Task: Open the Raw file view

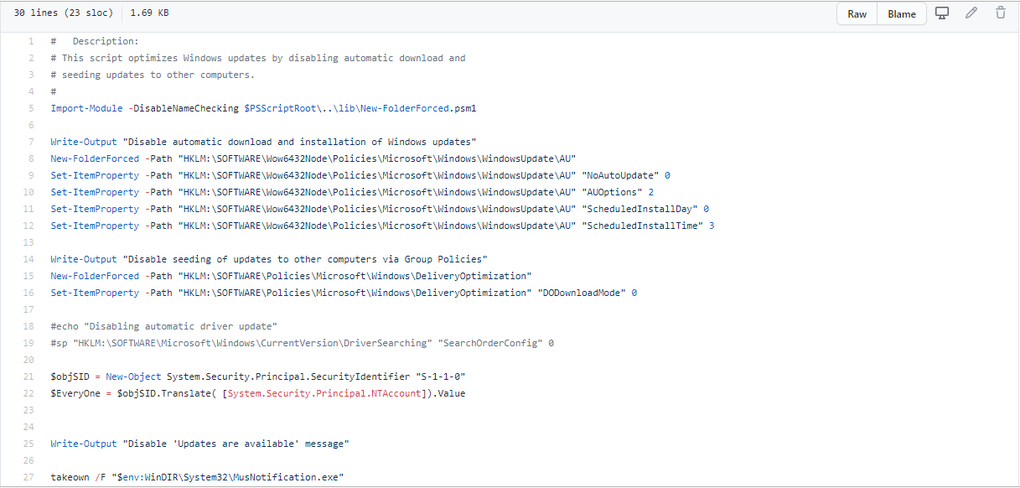Action: click(857, 14)
